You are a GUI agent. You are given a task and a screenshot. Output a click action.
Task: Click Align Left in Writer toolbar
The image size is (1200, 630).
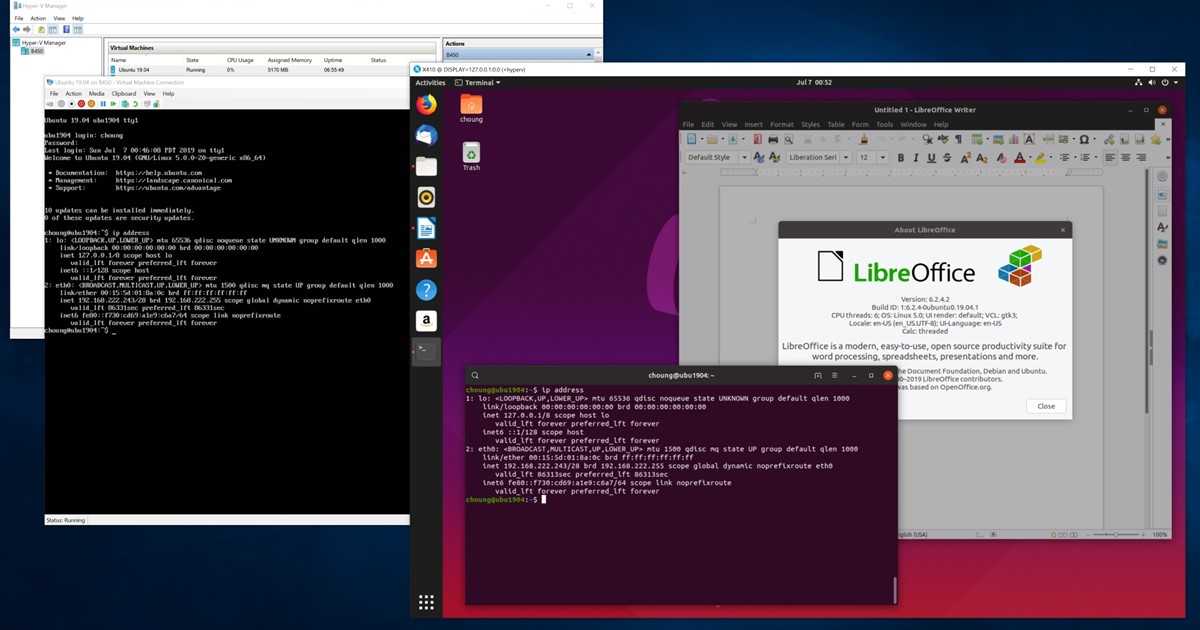tap(1108, 158)
